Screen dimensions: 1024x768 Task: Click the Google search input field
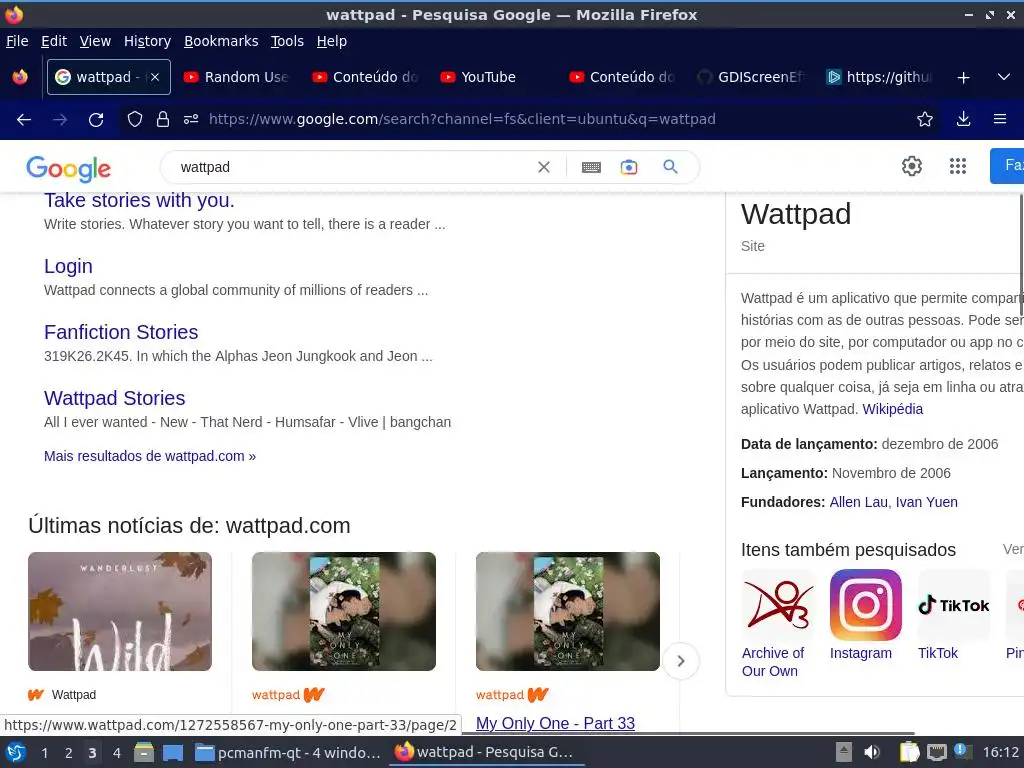[353, 167]
